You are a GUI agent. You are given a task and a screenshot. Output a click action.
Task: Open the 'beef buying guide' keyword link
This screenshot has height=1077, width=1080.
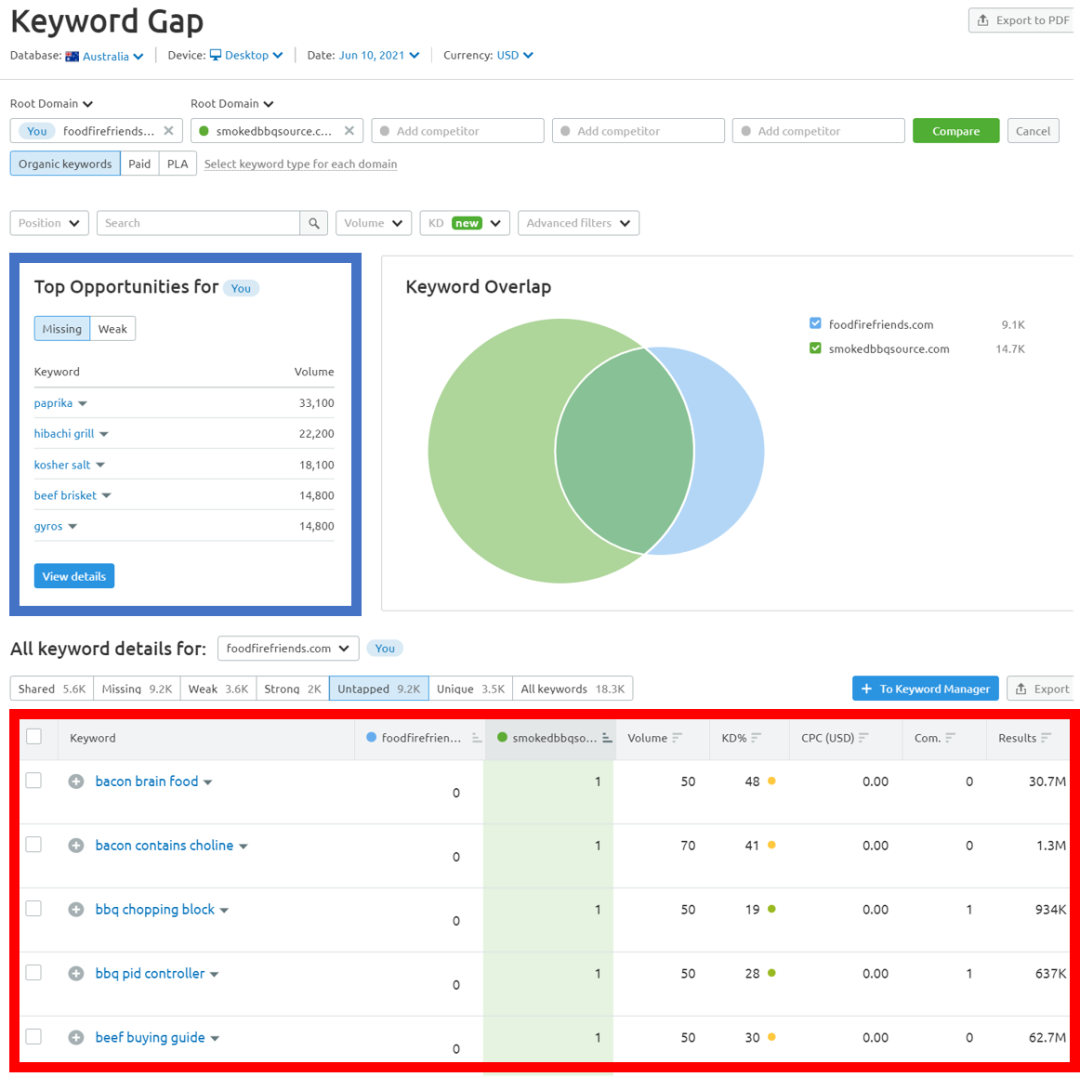[x=149, y=1038]
